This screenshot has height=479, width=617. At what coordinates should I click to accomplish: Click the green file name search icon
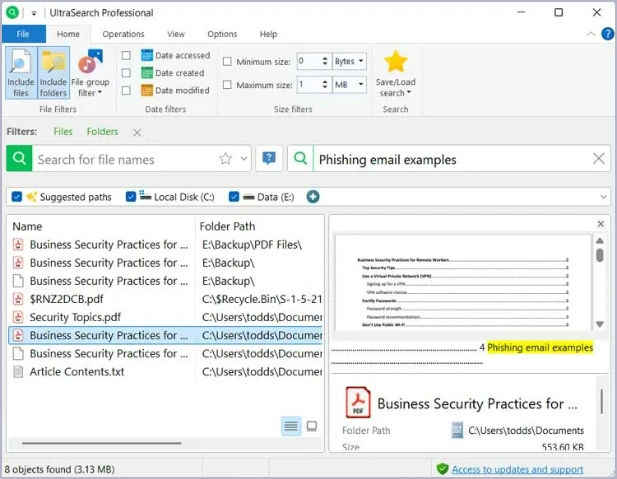(19, 158)
